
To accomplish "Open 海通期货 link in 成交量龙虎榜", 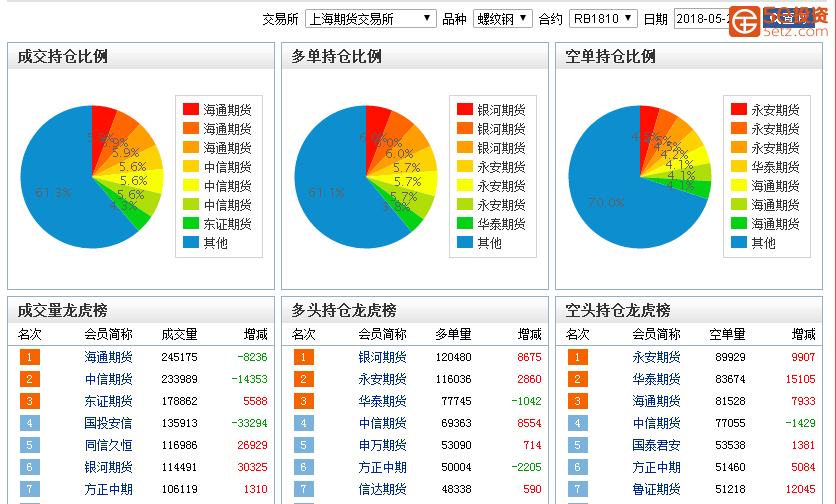I will (x=108, y=357).
